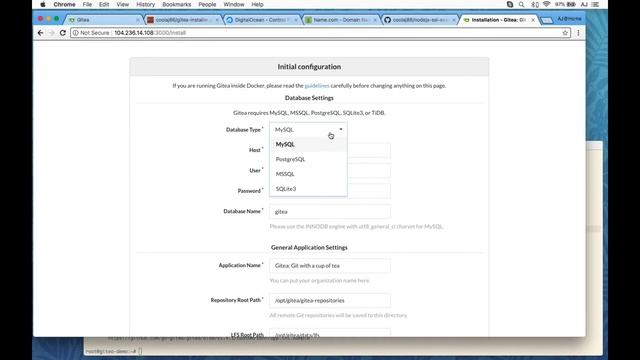Open the History menu
Viewport: 640px width, 360px height.
145,4
